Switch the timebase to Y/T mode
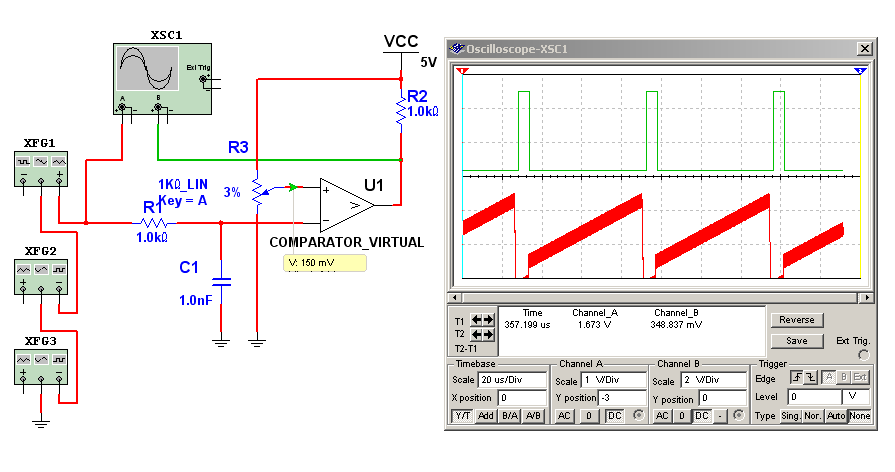The width and height of the screenshot is (895, 472). tap(463, 415)
